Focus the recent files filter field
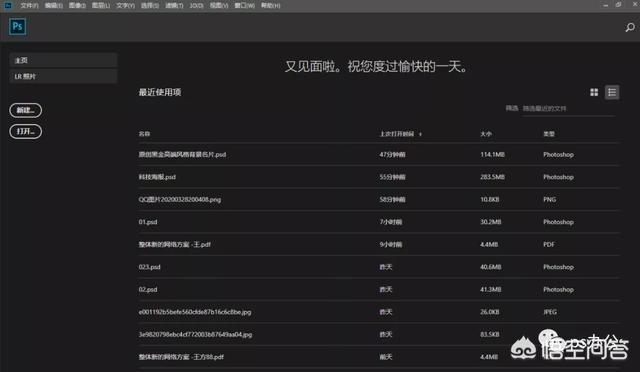Viewport: 640px width, 372px height. (x=568, y=109)
